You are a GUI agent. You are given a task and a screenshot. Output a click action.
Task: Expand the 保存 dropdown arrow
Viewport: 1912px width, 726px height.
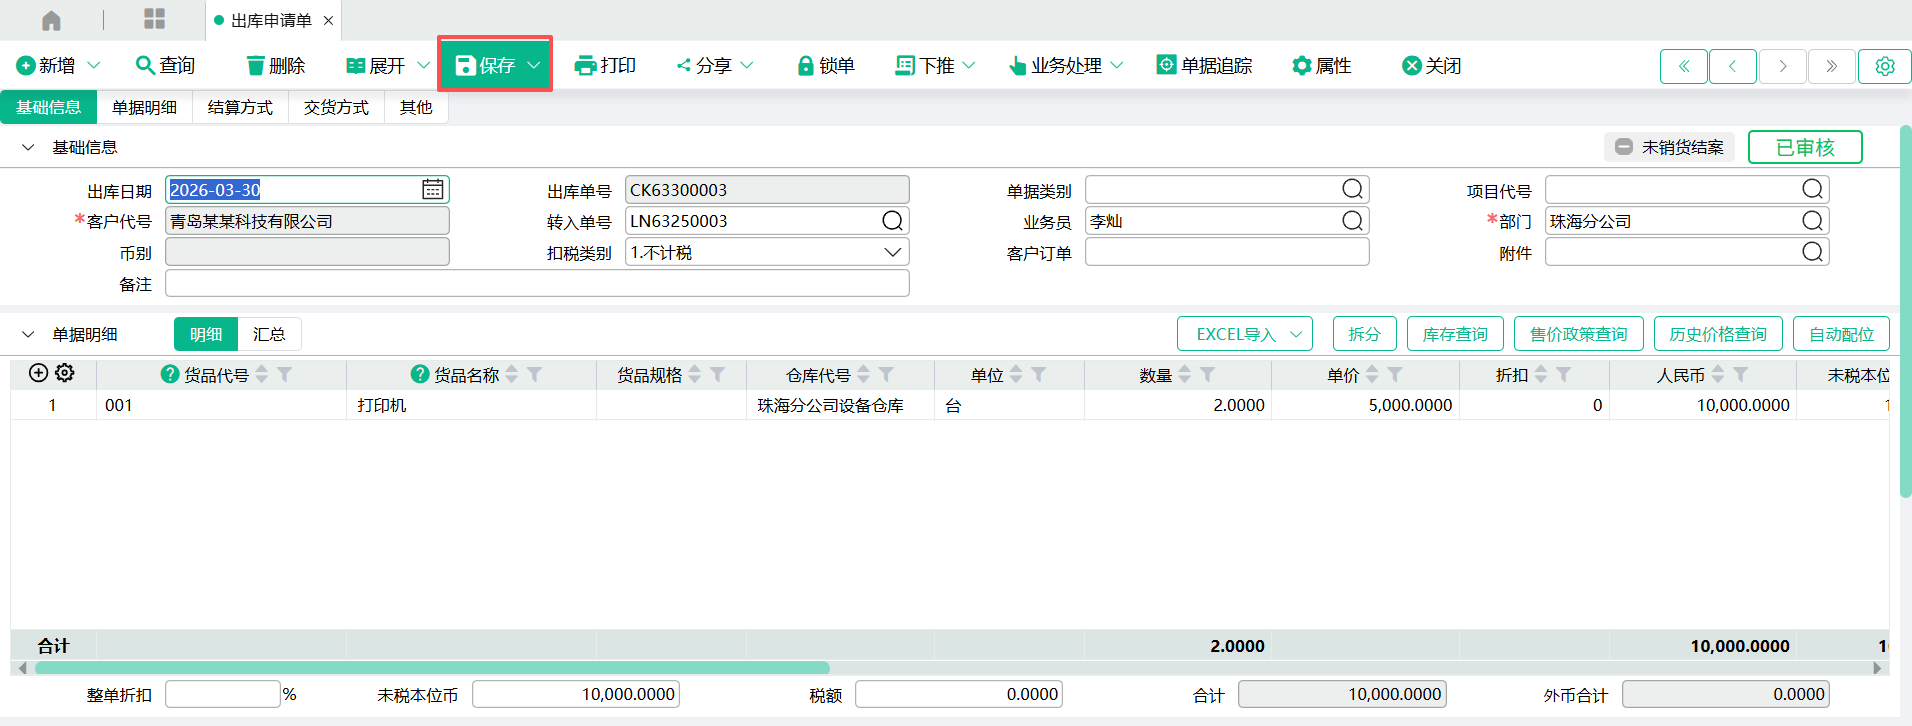click(534, 66)
